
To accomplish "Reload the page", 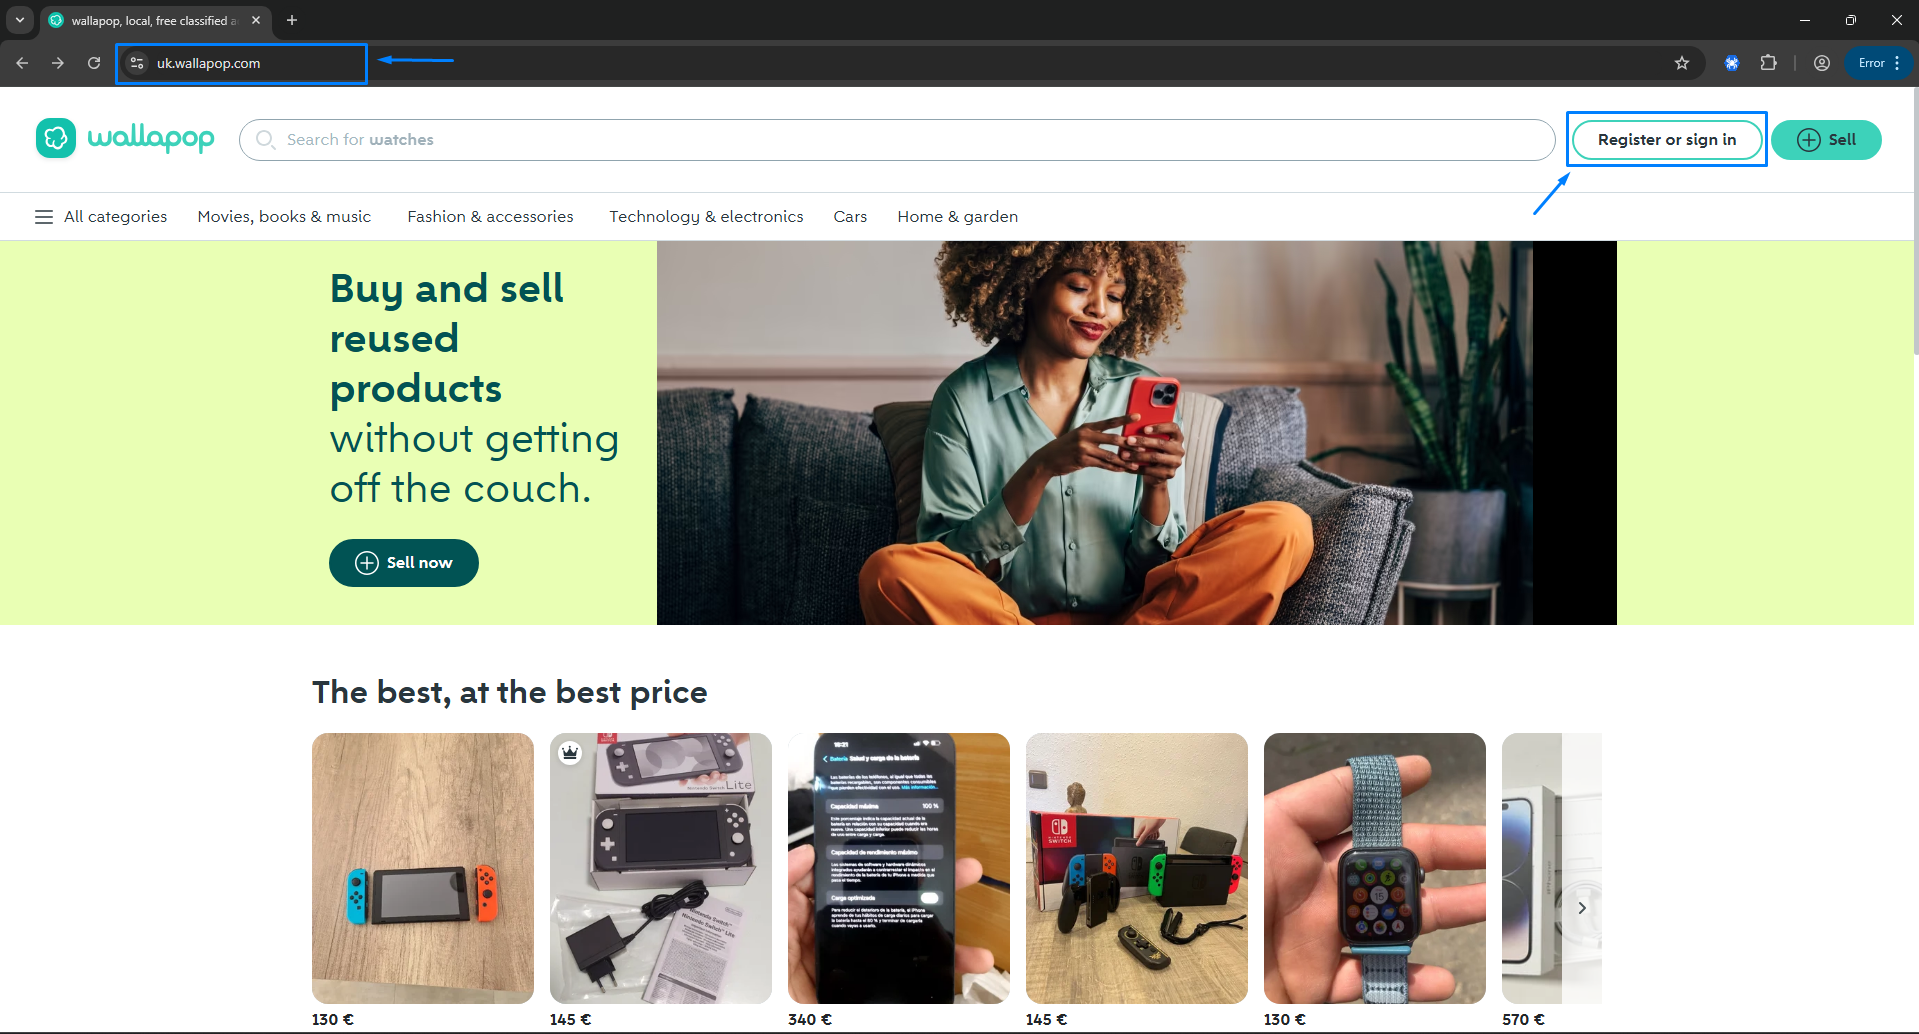I will tap(94, 63).
